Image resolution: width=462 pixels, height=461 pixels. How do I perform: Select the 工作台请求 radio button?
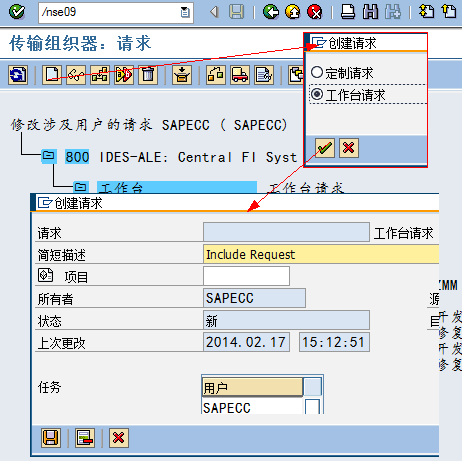pos(317,94)
